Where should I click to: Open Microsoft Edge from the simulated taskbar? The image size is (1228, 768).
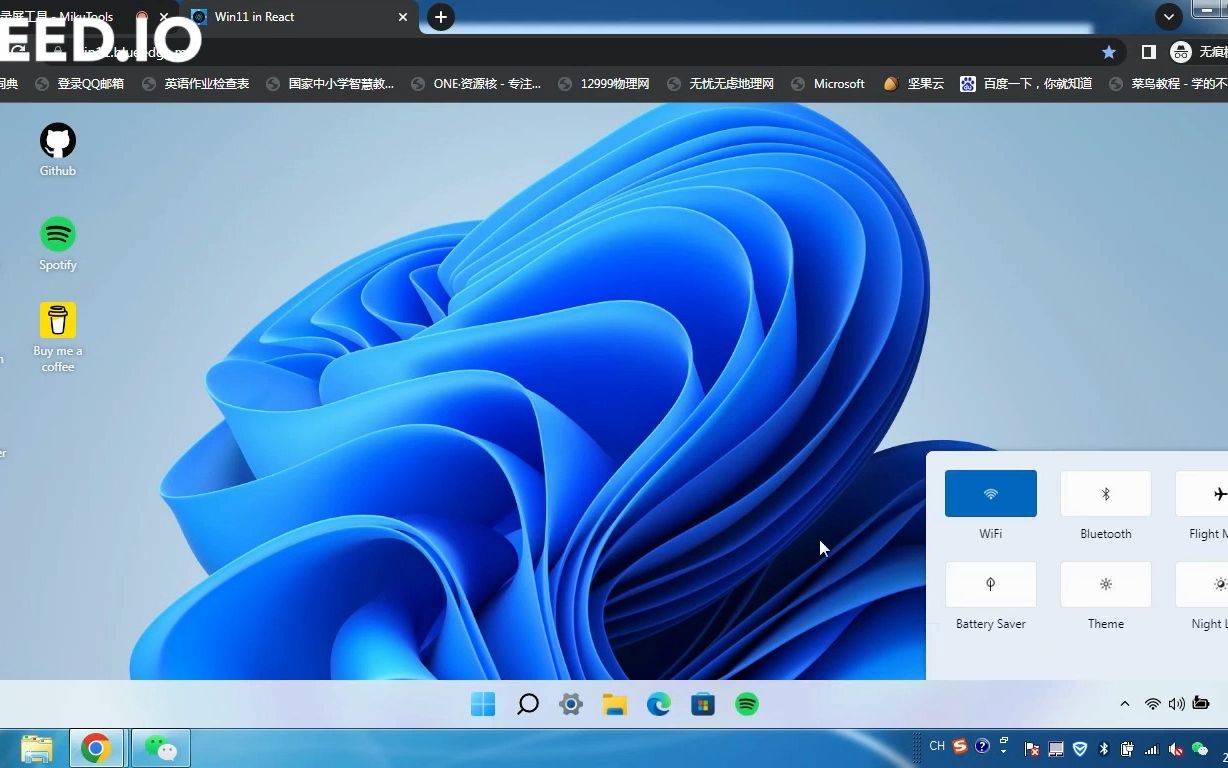pyautogui.click(x=659, y=704)
